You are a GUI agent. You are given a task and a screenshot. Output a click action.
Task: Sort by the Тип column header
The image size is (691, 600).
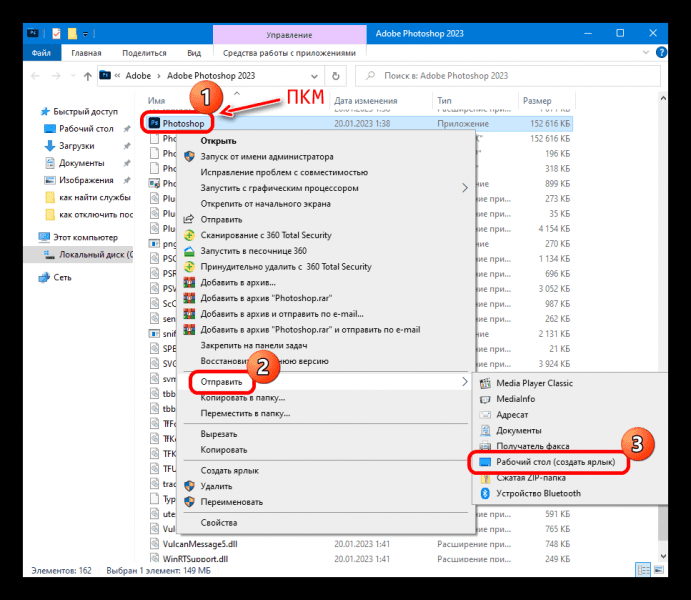[x=444, y=101]
